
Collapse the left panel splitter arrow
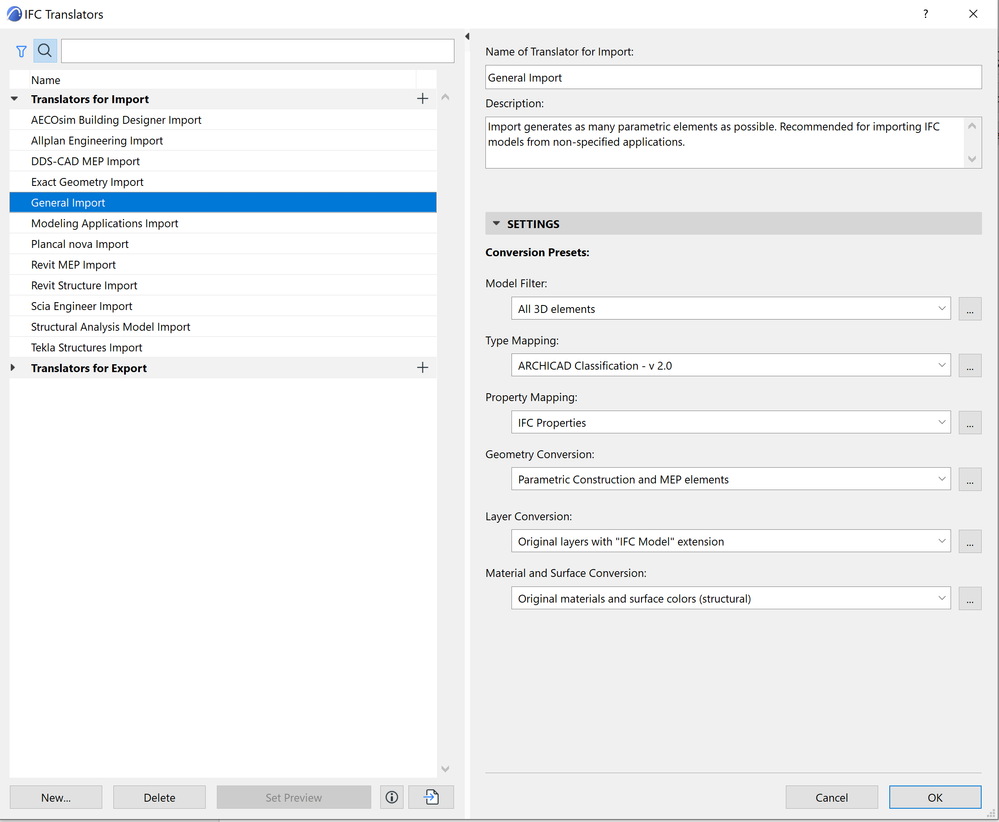pyautogui.click(x=467, y=37)
